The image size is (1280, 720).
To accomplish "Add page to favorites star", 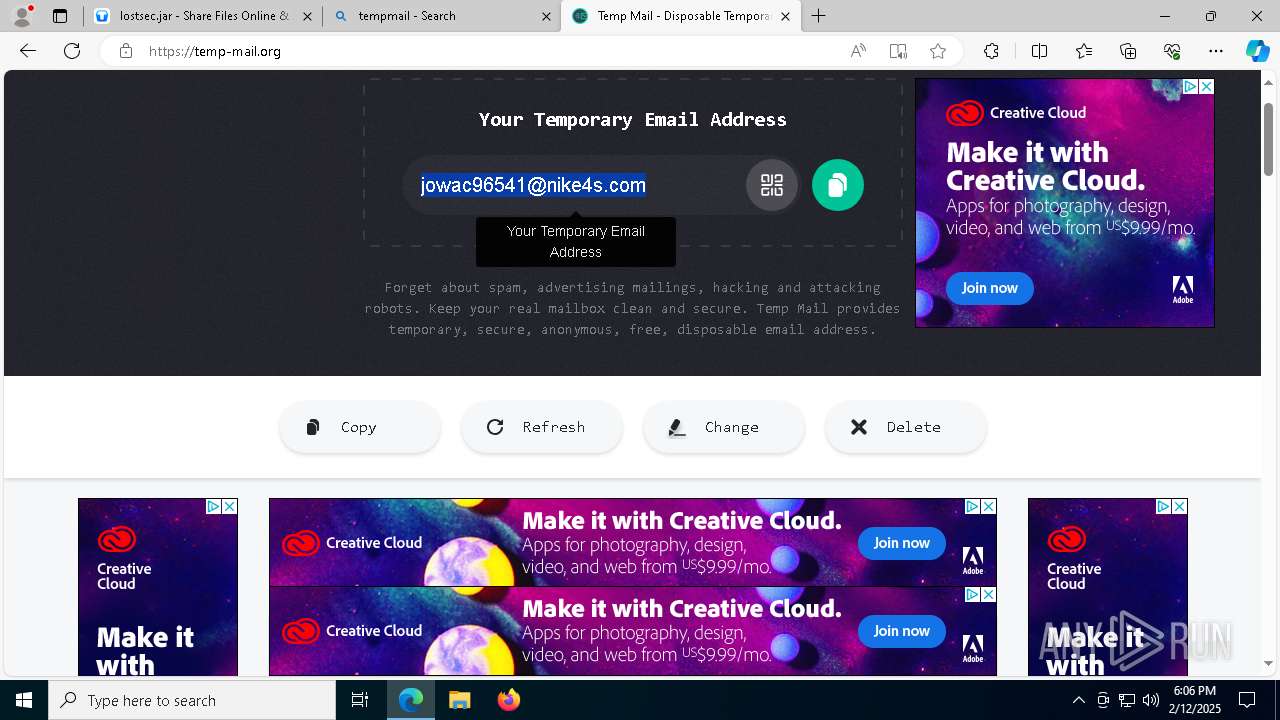I will (938, 51).
